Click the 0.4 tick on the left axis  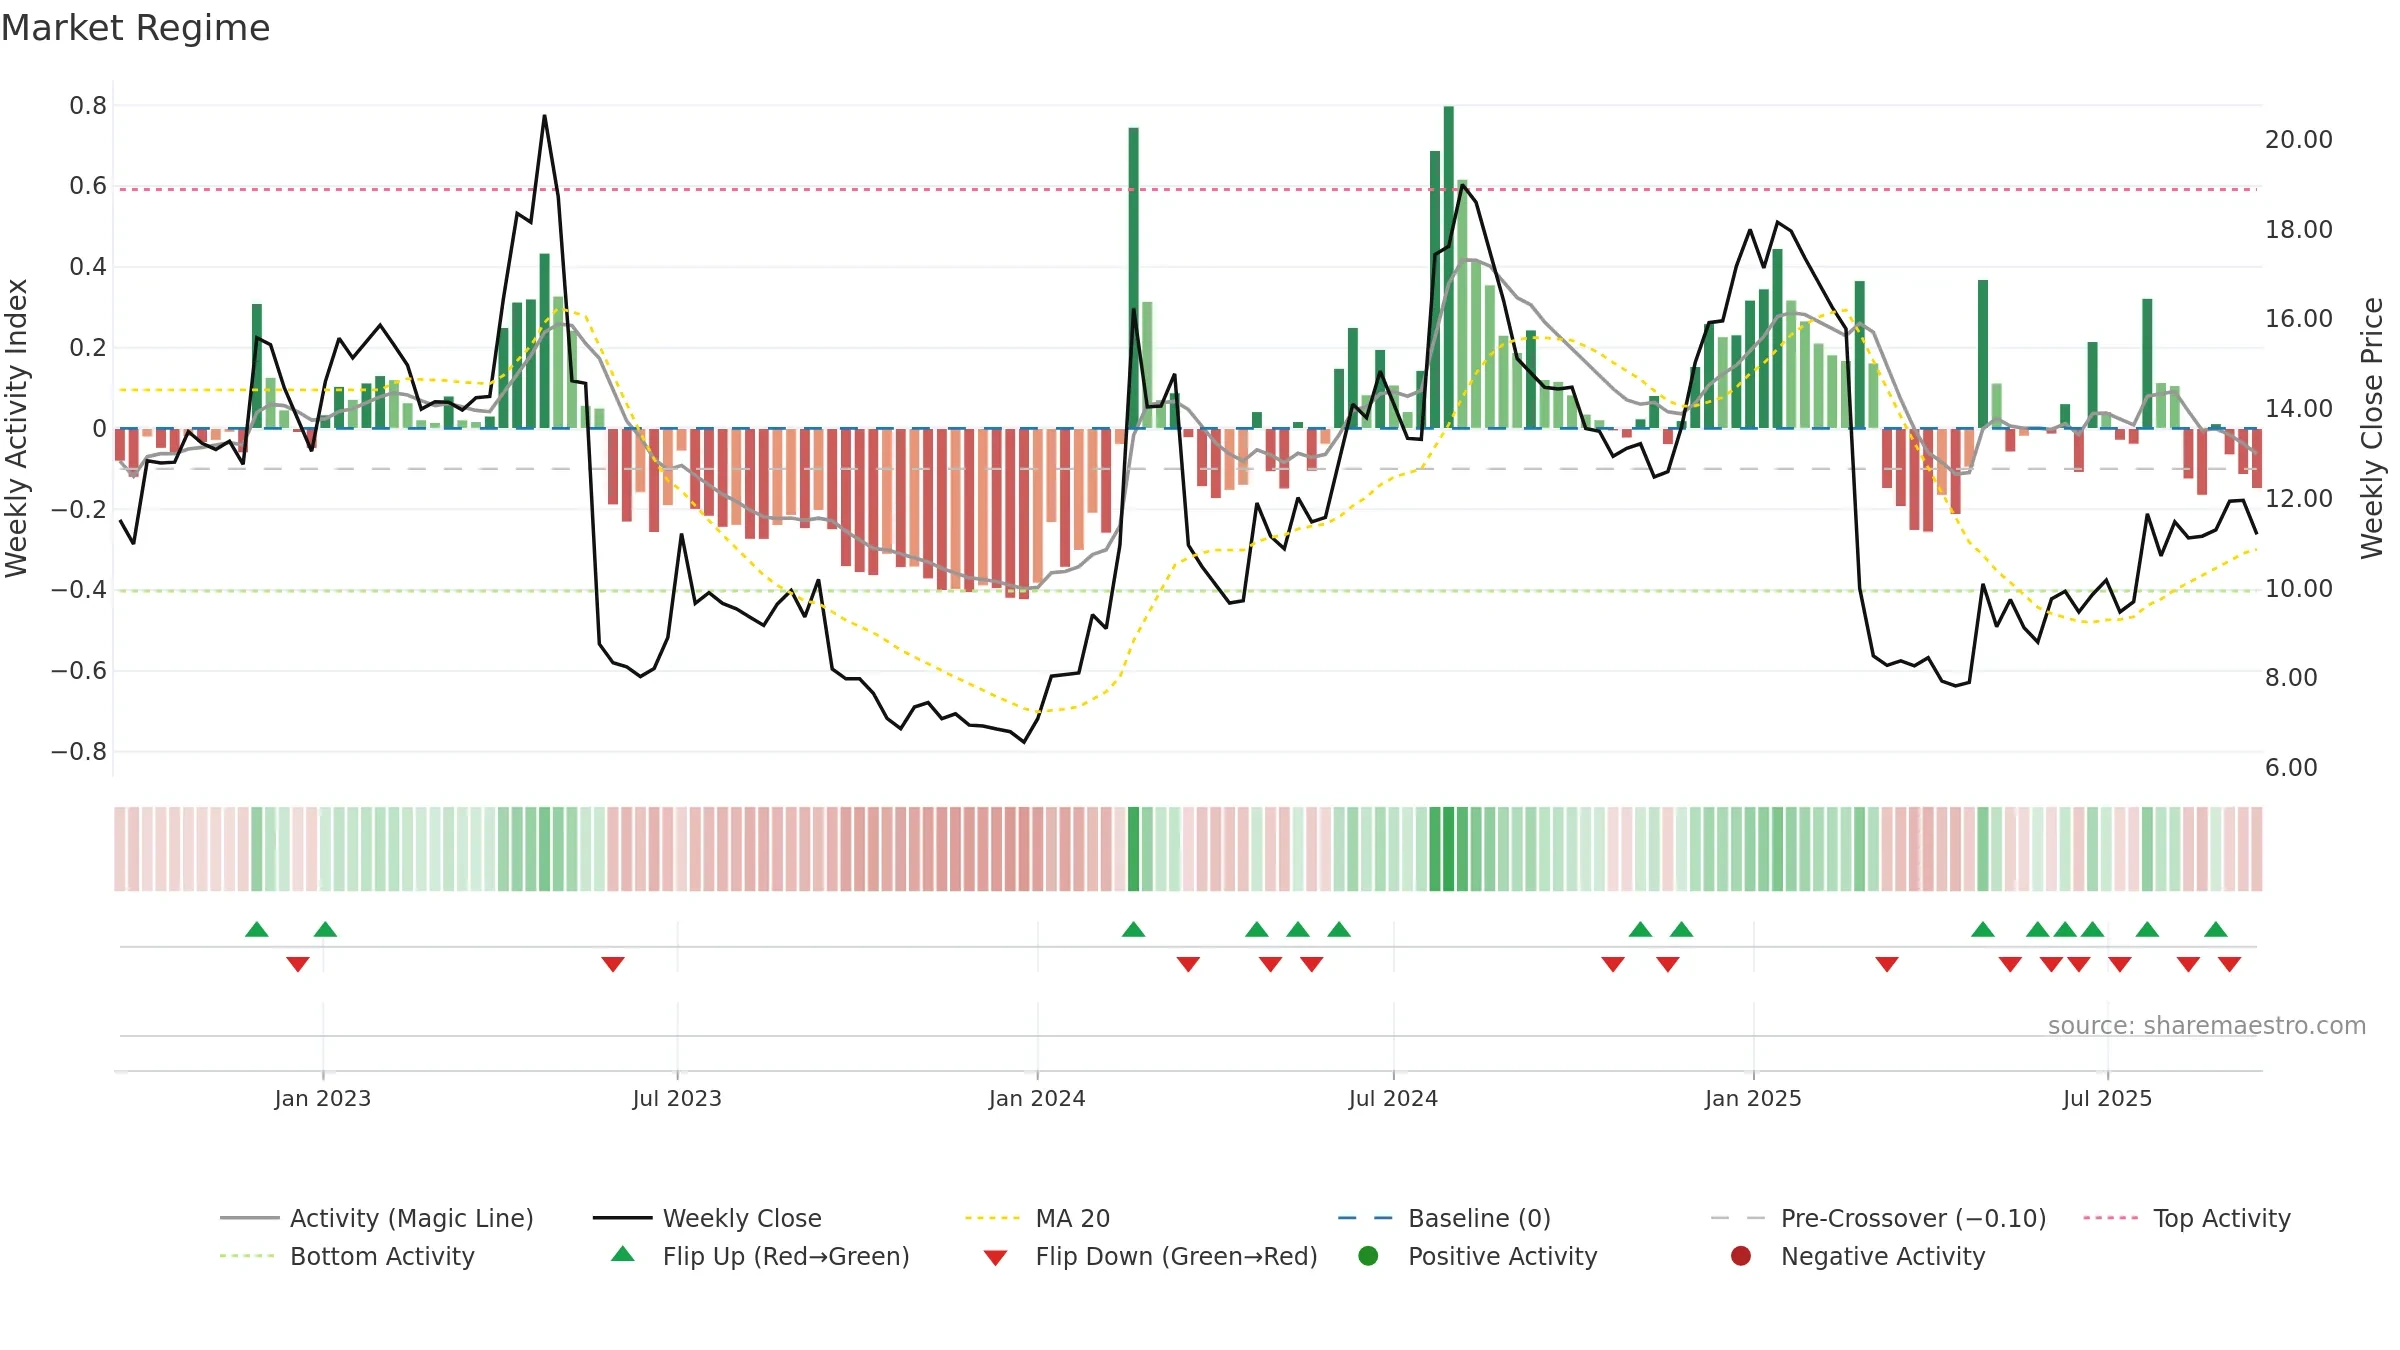(x=88, y=267)
